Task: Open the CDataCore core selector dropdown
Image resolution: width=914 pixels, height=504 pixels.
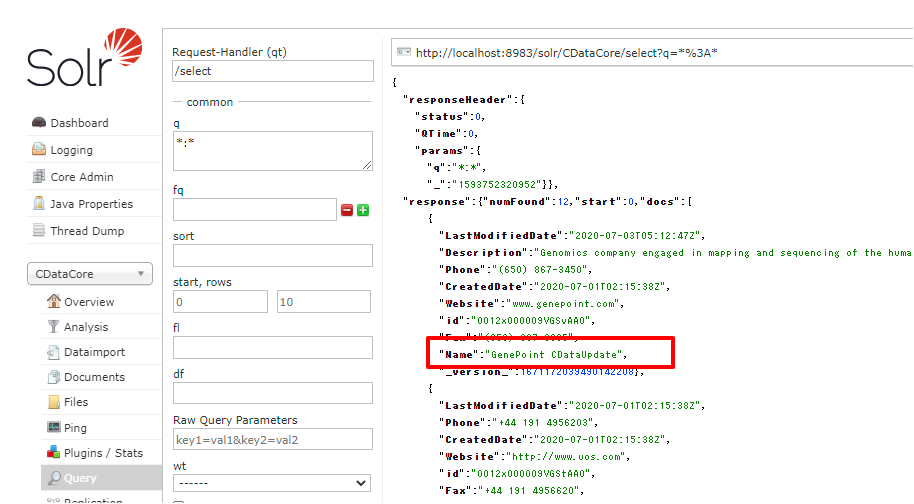Action: [x=90, y=273]
